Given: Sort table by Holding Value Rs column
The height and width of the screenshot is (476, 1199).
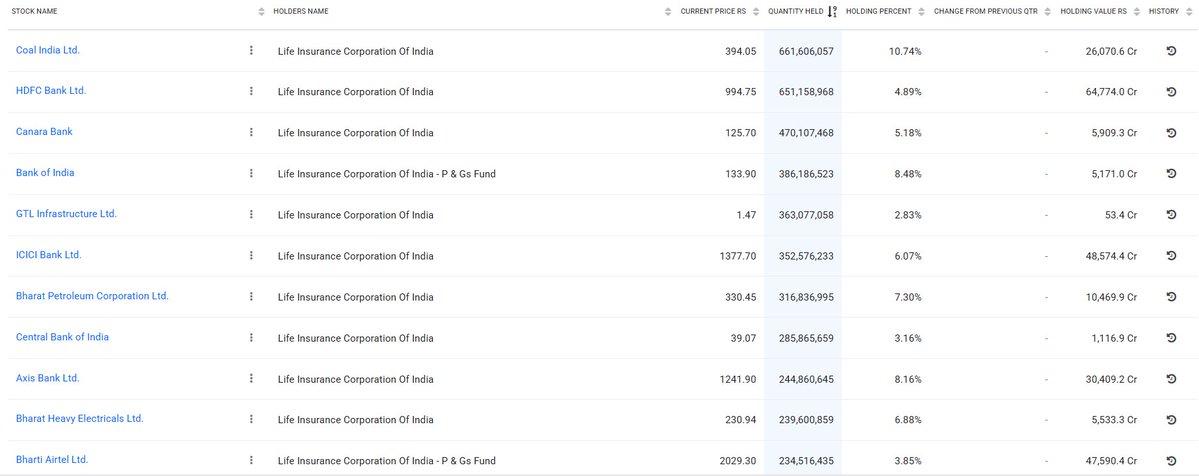Looking at the screenshot, I should click(1137, 11).
